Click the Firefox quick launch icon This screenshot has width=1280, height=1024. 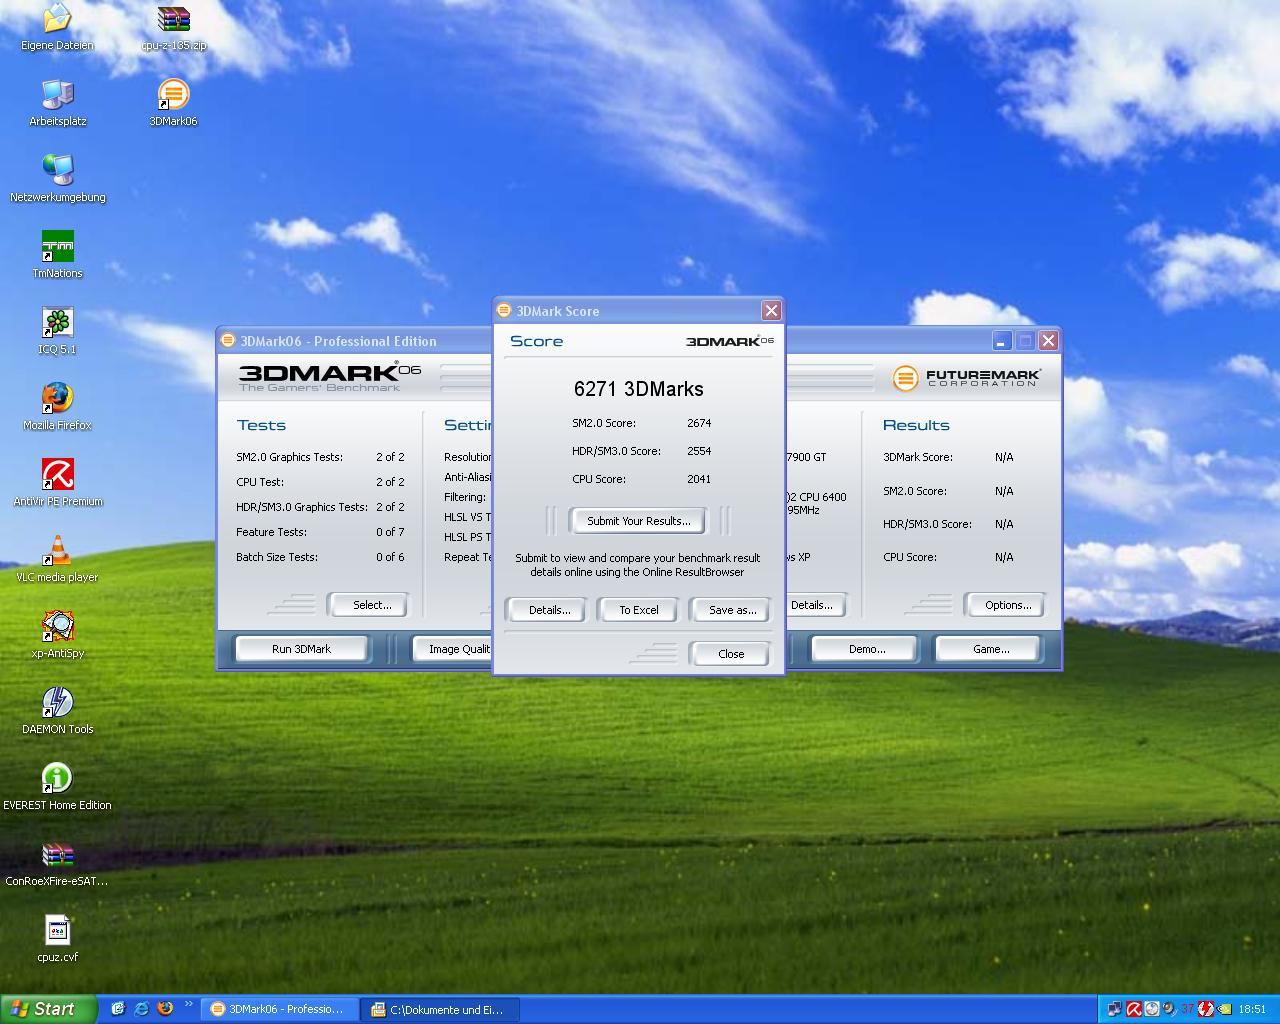tap(165, 1009)
